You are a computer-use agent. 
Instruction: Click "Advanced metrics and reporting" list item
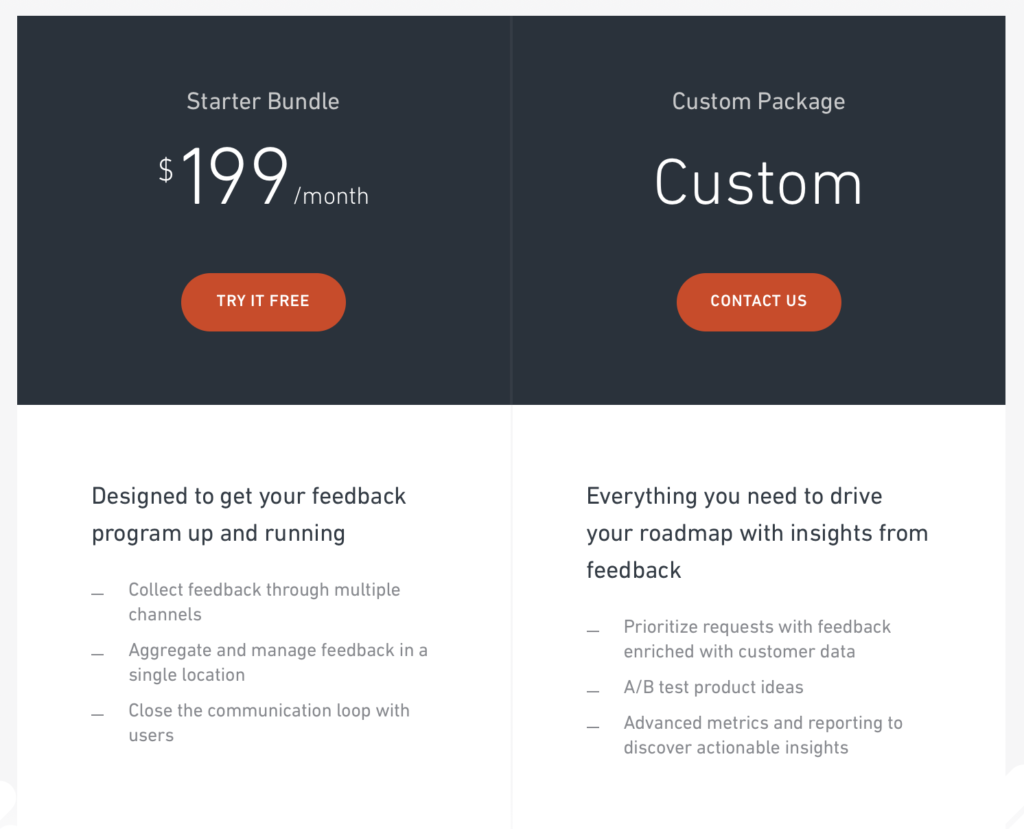(x=763, y=734)
